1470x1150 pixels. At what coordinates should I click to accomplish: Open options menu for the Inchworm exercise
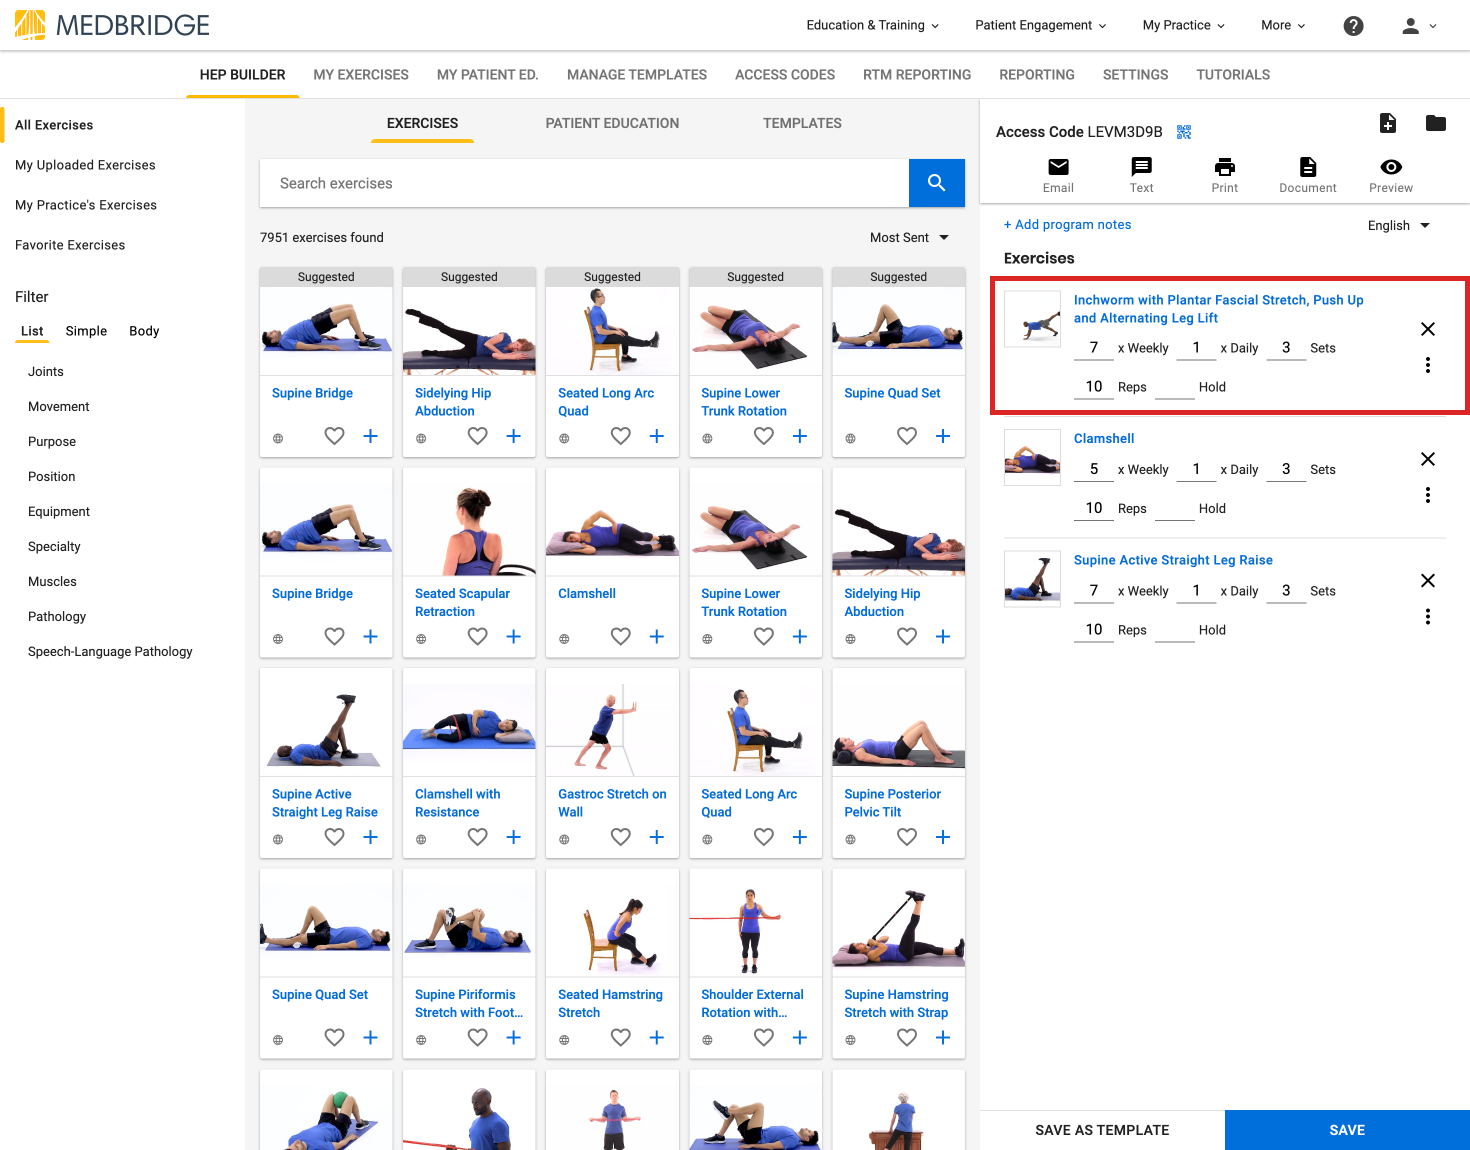[1428, 365]
